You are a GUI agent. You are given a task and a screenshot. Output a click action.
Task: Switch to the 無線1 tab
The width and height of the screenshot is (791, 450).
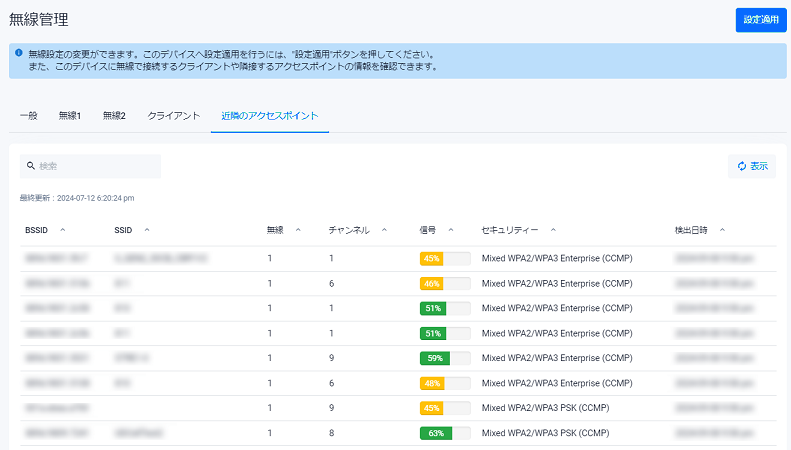coord(70,116)
